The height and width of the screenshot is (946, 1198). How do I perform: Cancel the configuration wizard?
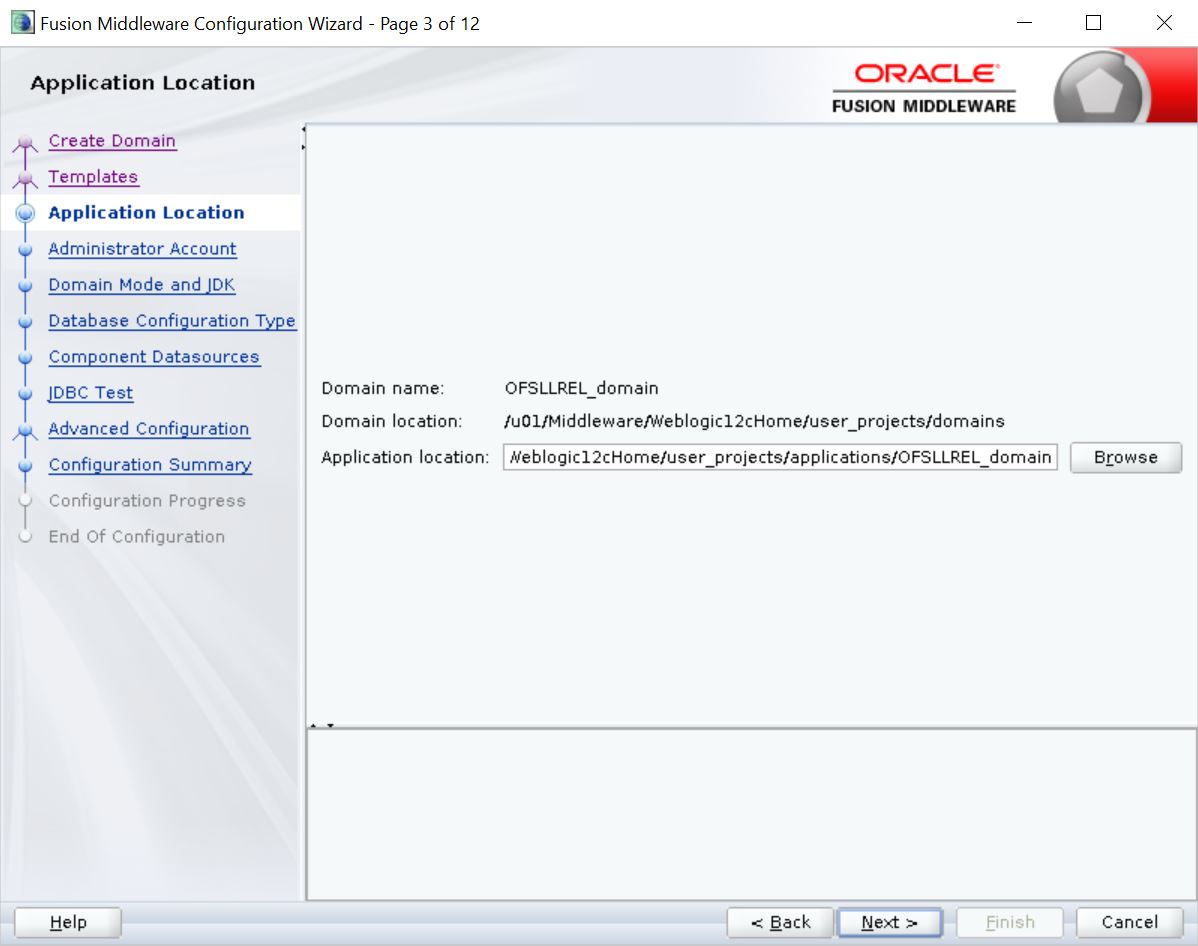(x=1129, y=922)
